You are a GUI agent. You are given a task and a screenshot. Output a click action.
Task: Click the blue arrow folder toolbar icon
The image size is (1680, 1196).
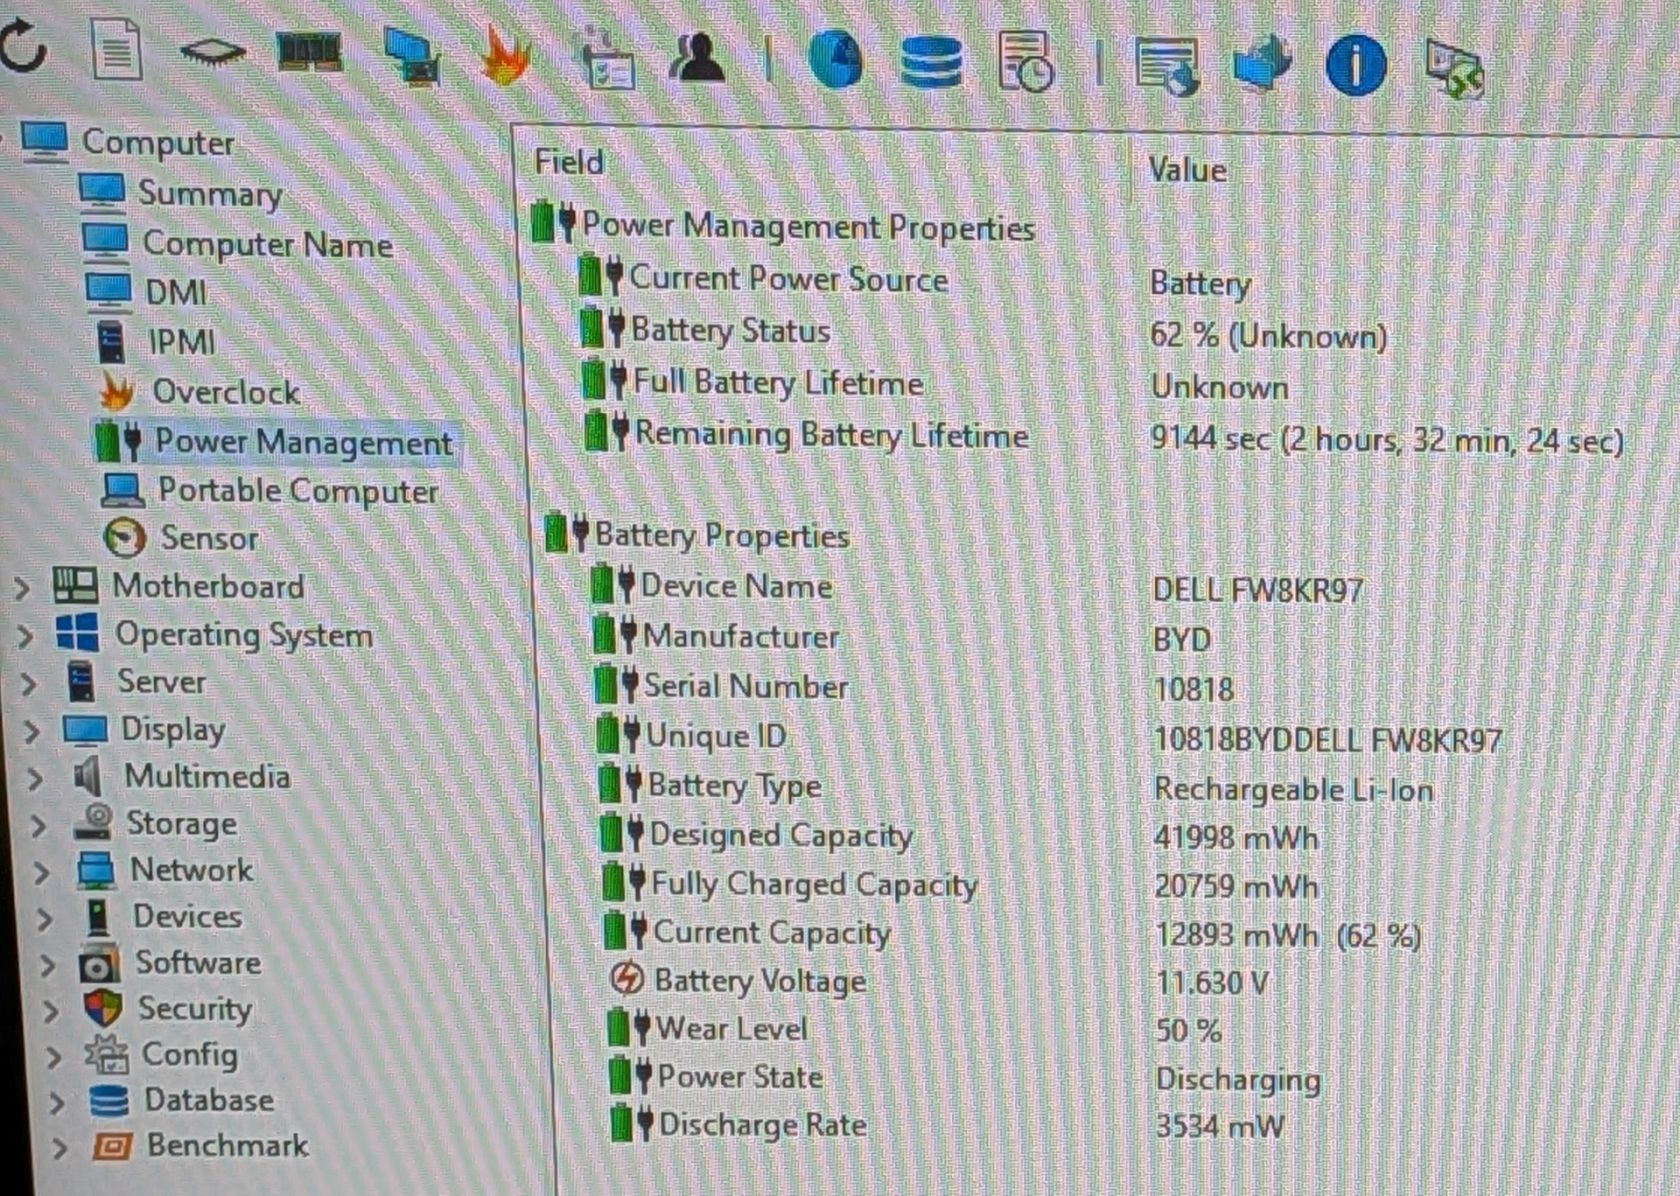click(x=1262, y=64)
